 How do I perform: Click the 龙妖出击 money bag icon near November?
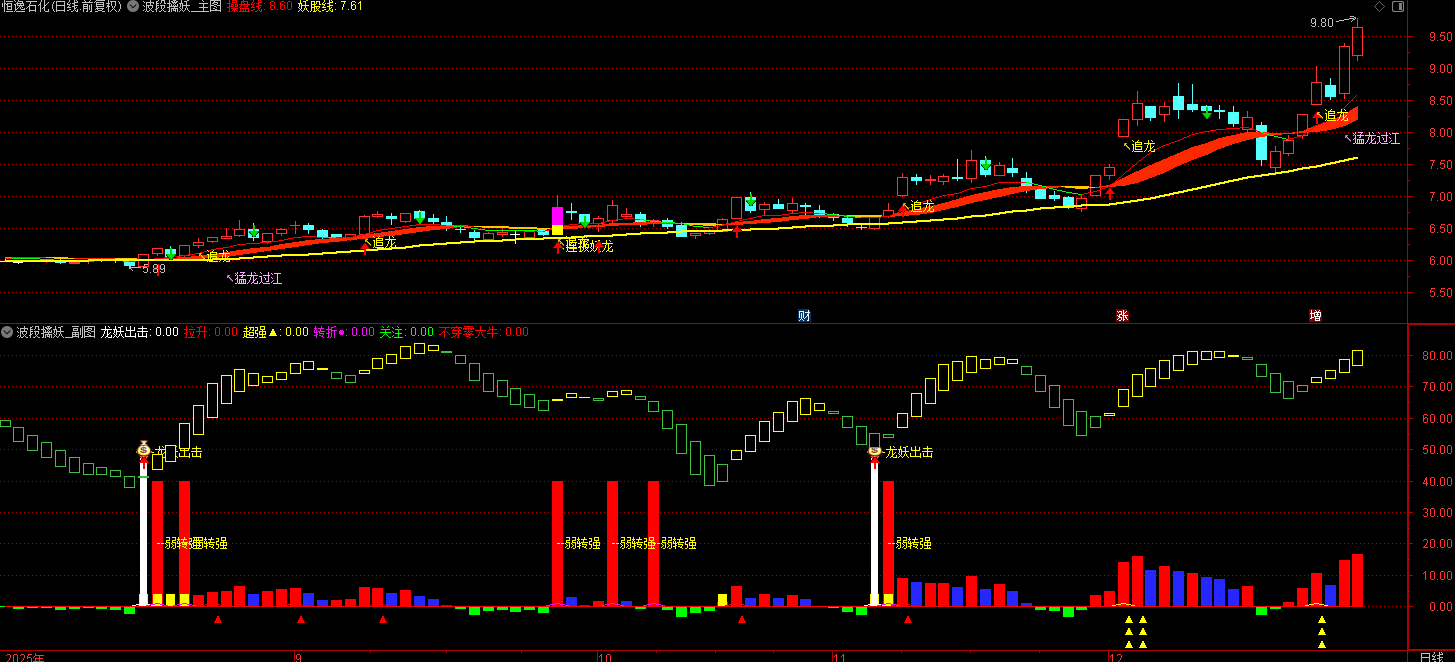(x=874, y=450)
